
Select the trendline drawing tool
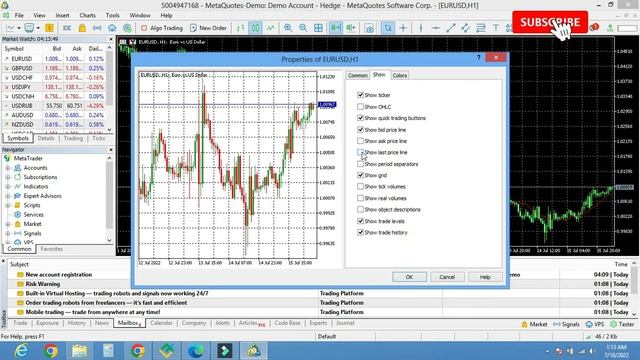(x=451, y=28)
